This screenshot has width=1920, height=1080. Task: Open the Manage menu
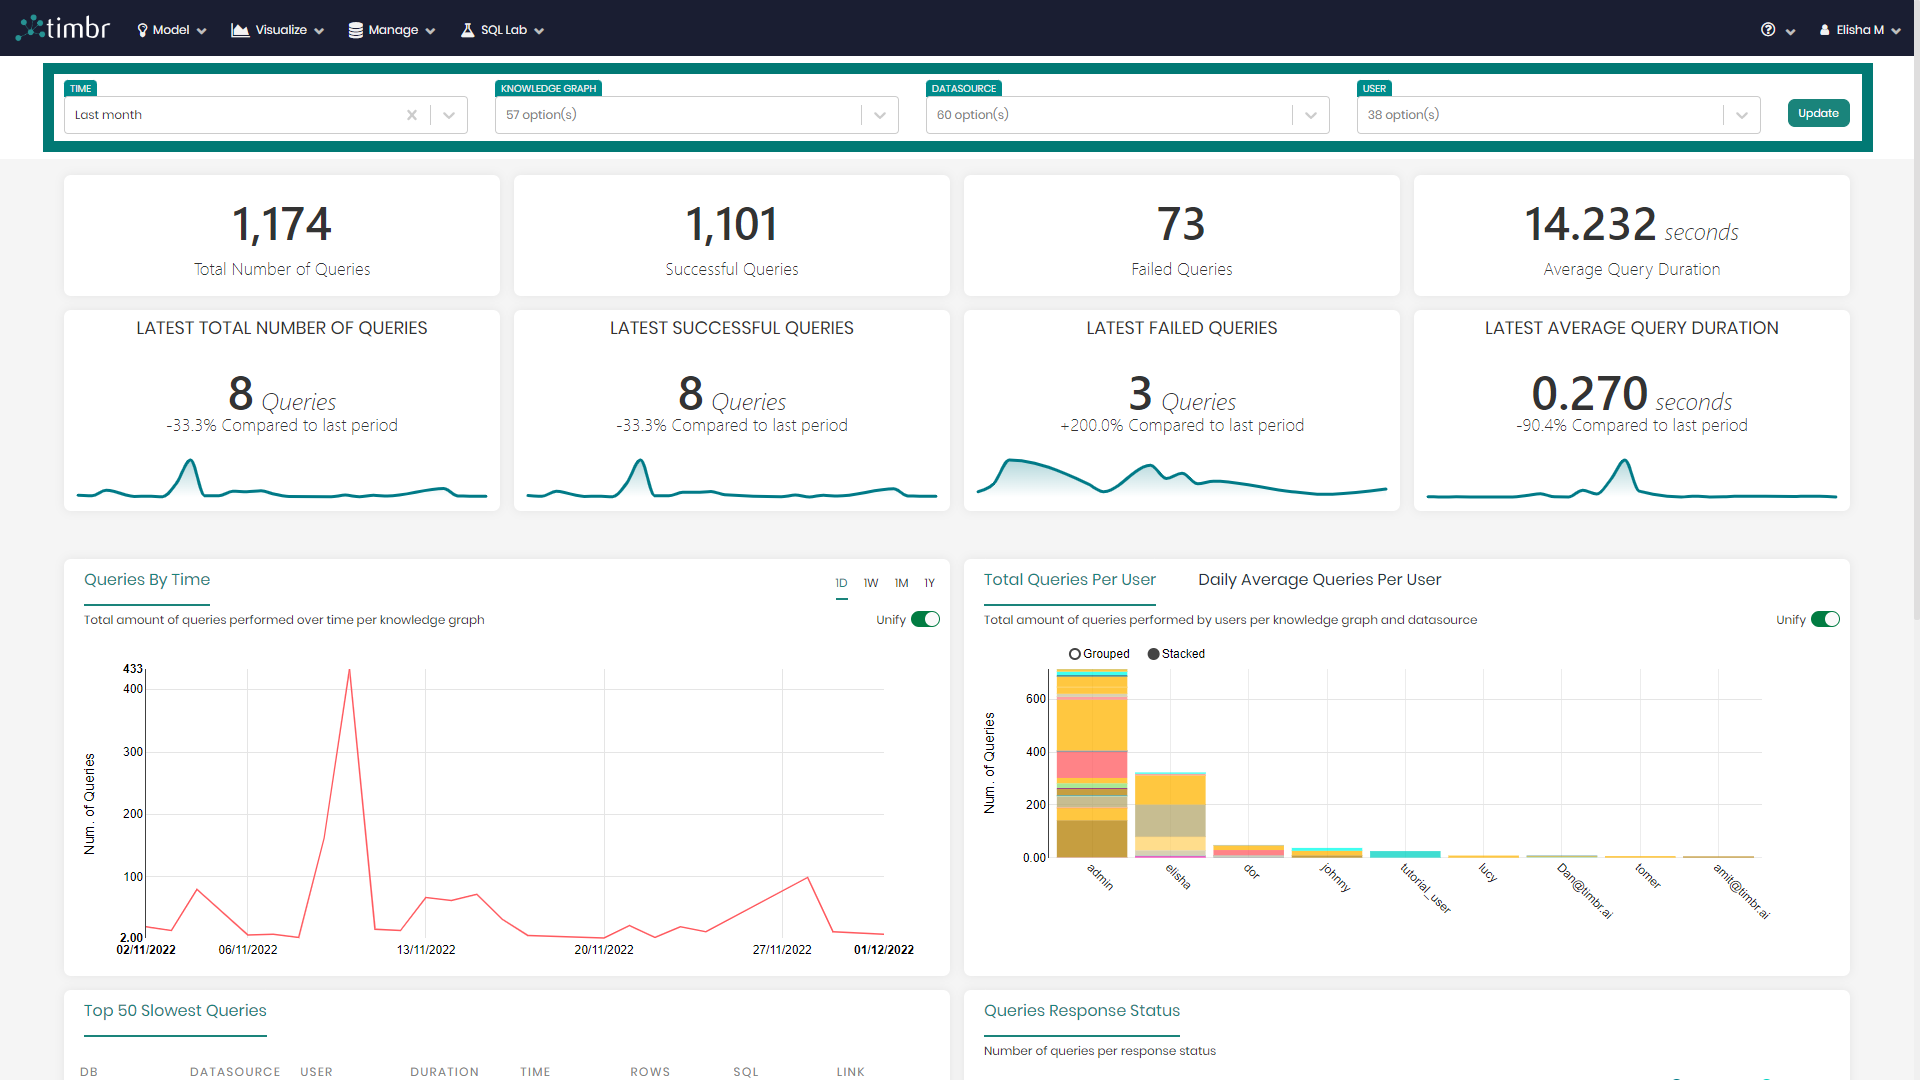pyautogui.click(x=392, y=29)
